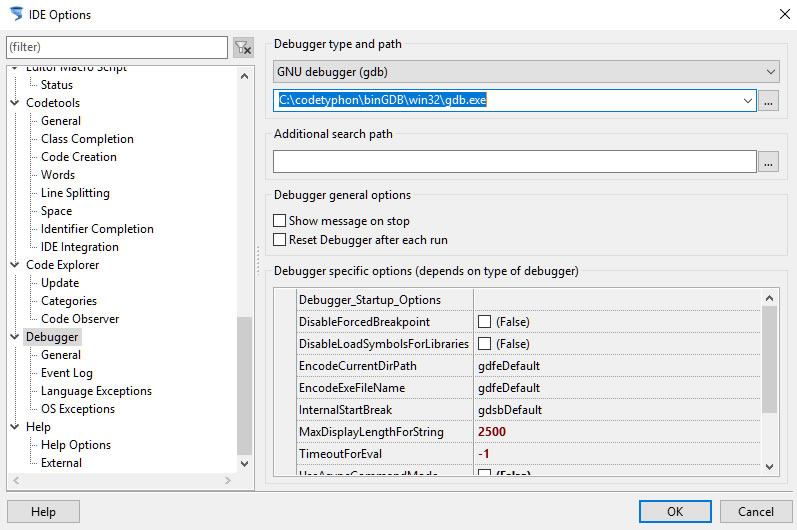Select InternalStartBreak gdsbDefault value

click(x=510, y=410)
